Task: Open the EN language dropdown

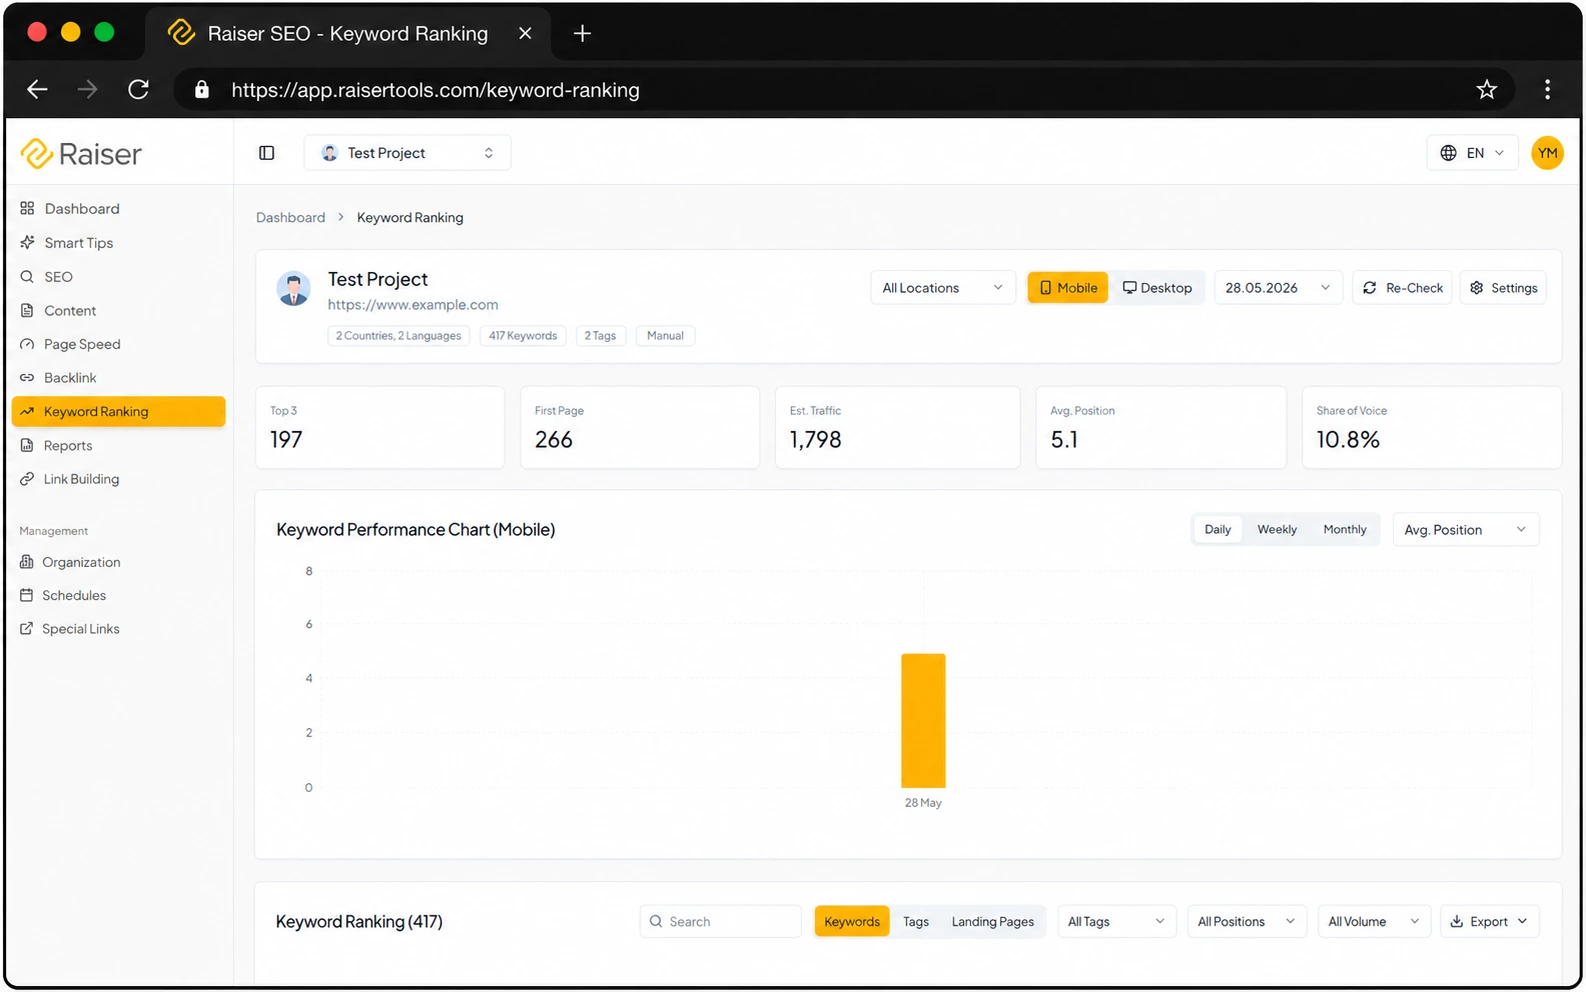Action: 1472,153
